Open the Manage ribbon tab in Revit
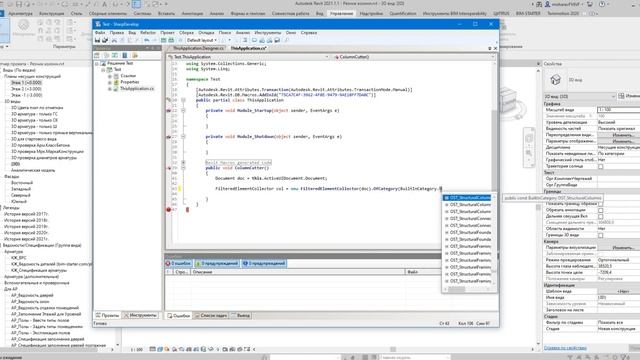This screenshot has width=640, height=360. tap(341, 13)
